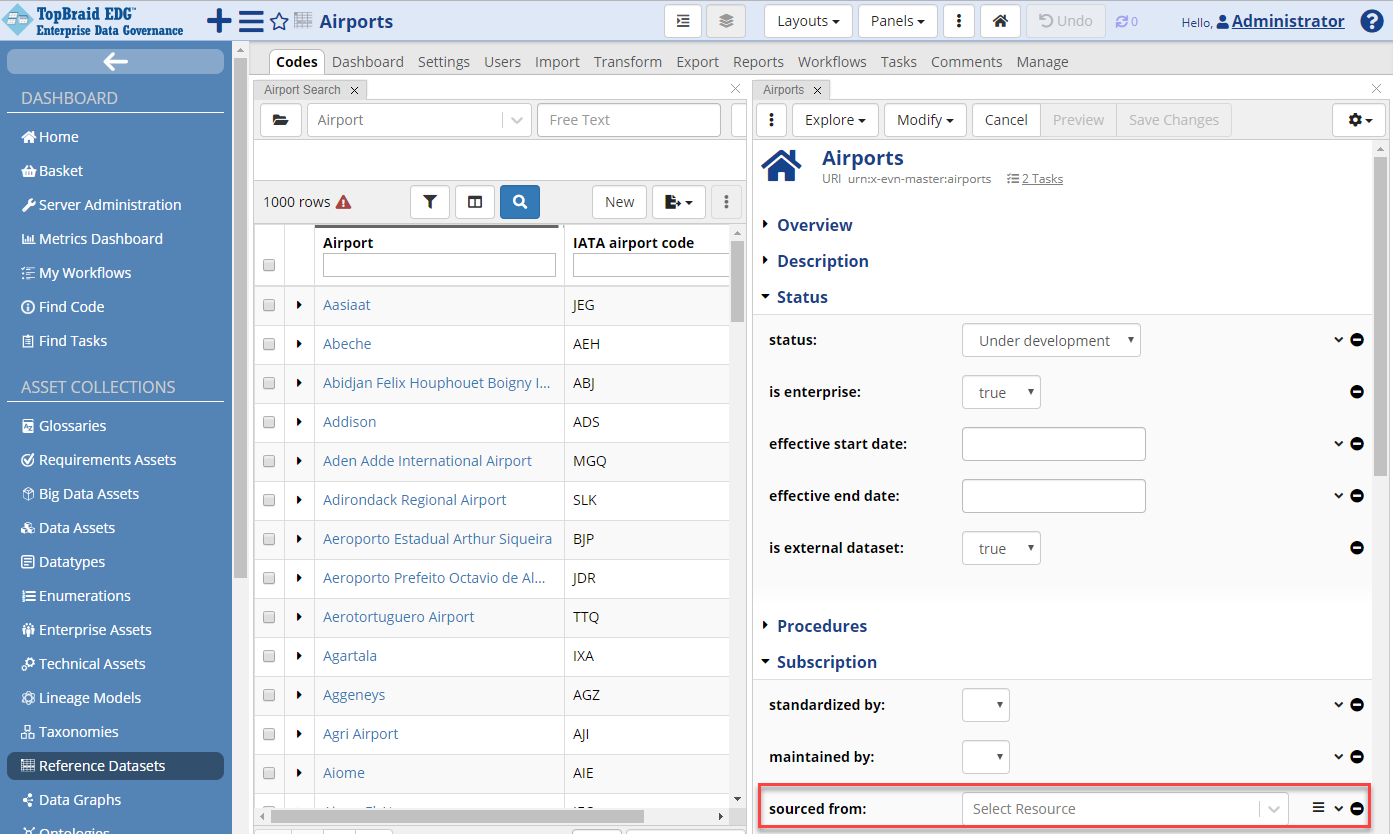Check the checkbox for Aasiaat row
This screenshot has width=1393, height=834.
269,305
